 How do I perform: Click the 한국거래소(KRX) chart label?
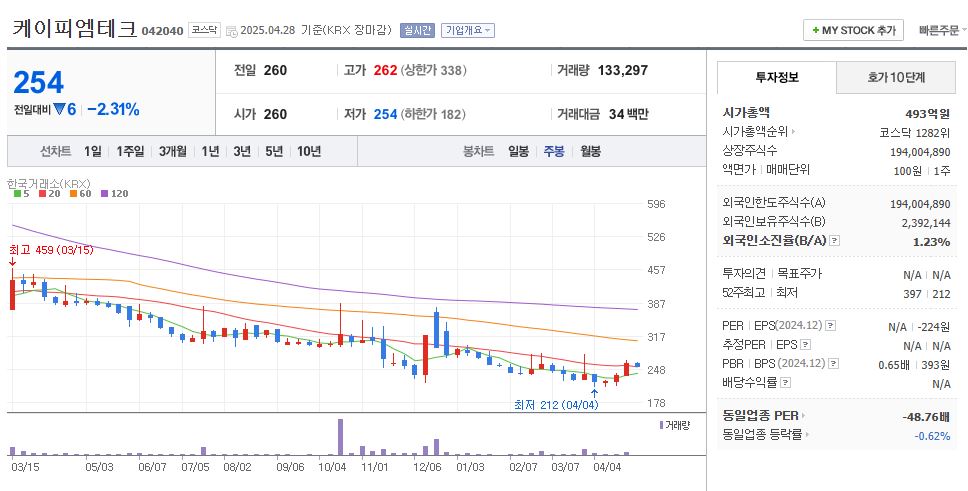[49, 183]
